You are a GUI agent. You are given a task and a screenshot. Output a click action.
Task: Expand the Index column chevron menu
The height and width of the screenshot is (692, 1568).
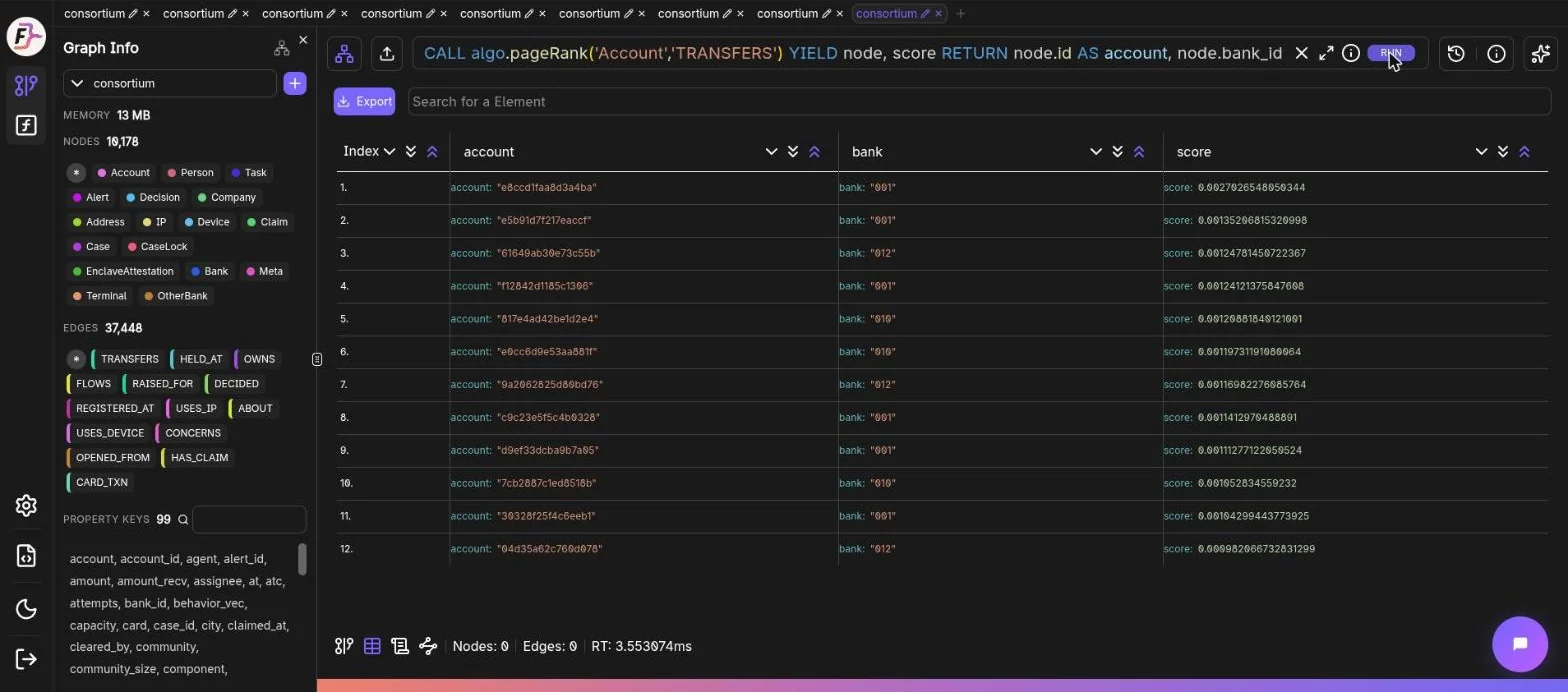(x=389, y=152)
